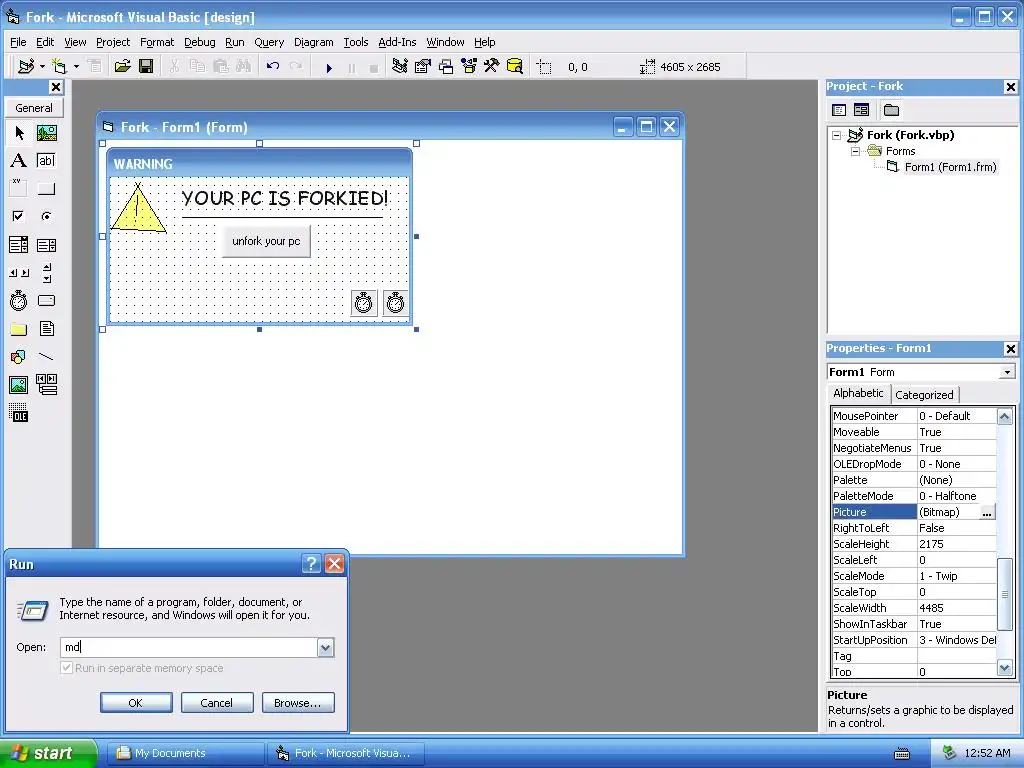
Task: Click the 'unfork your pc' form button
Action: (266, 241)
